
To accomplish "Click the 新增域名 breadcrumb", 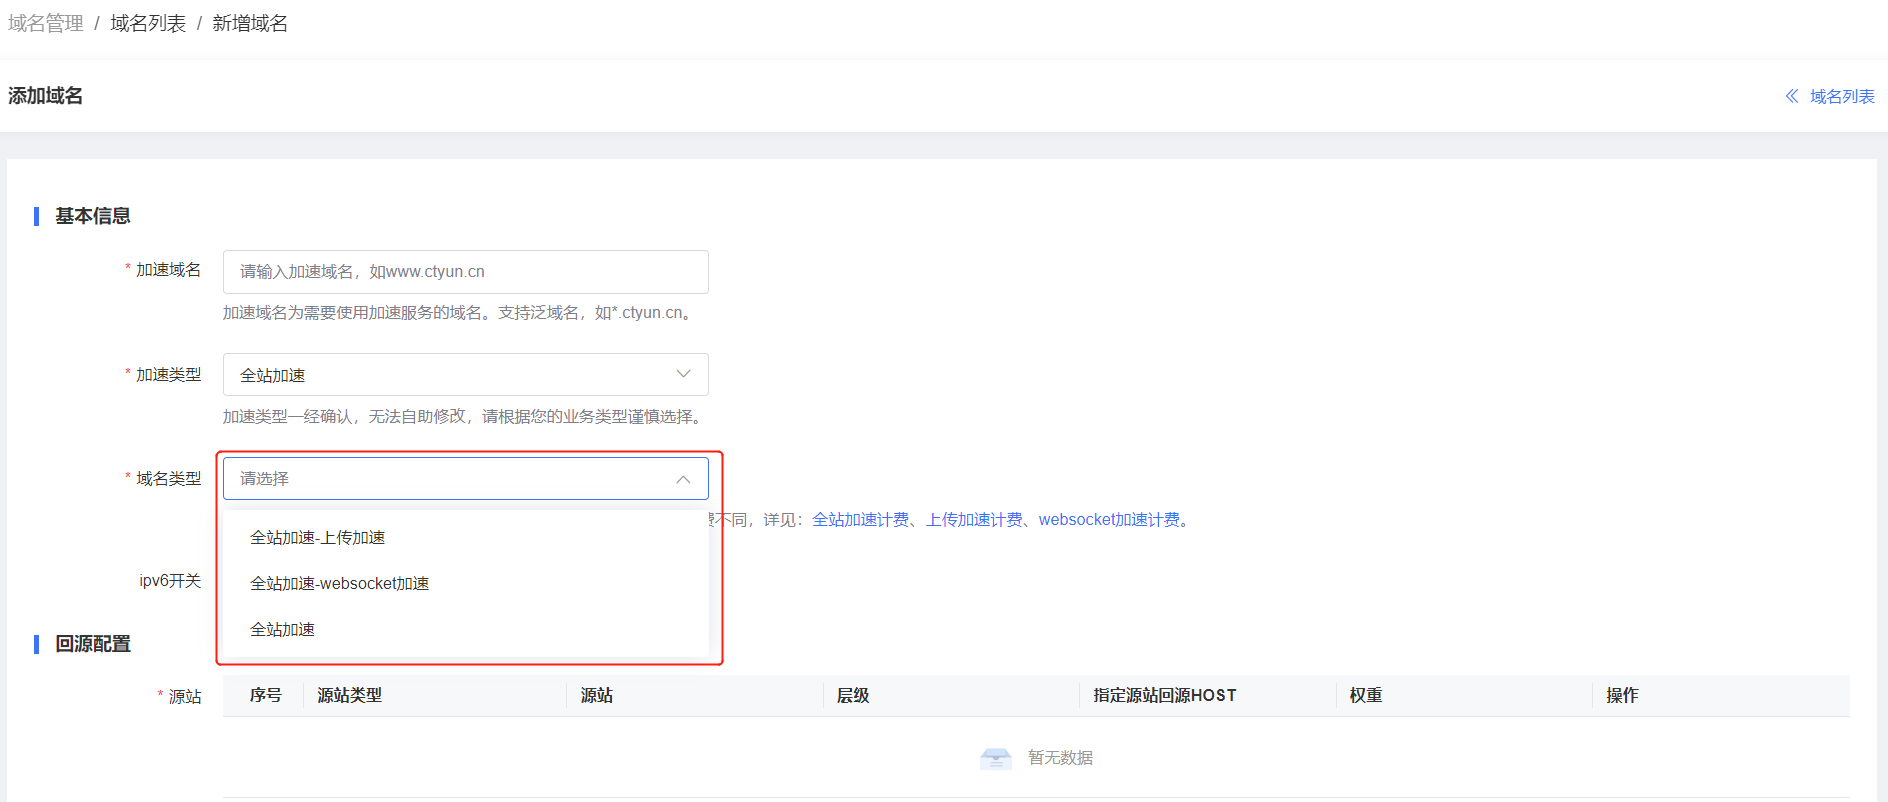I will pos(250,23).
